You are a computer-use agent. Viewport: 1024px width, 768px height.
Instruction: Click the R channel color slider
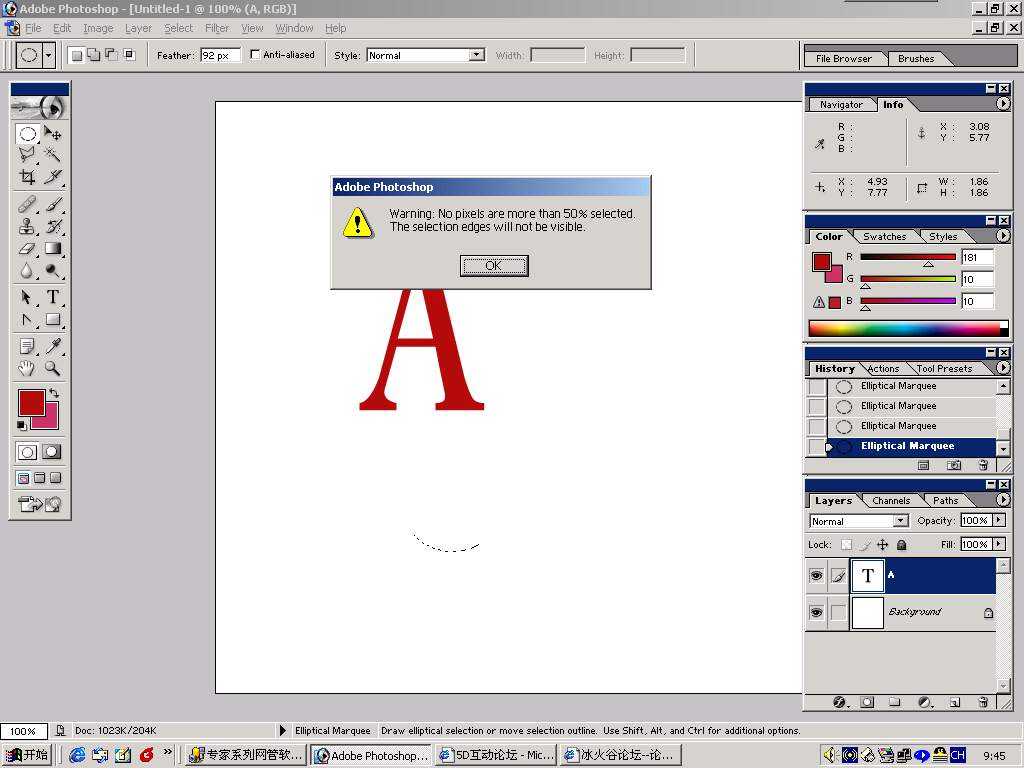[x=908, y=257]
